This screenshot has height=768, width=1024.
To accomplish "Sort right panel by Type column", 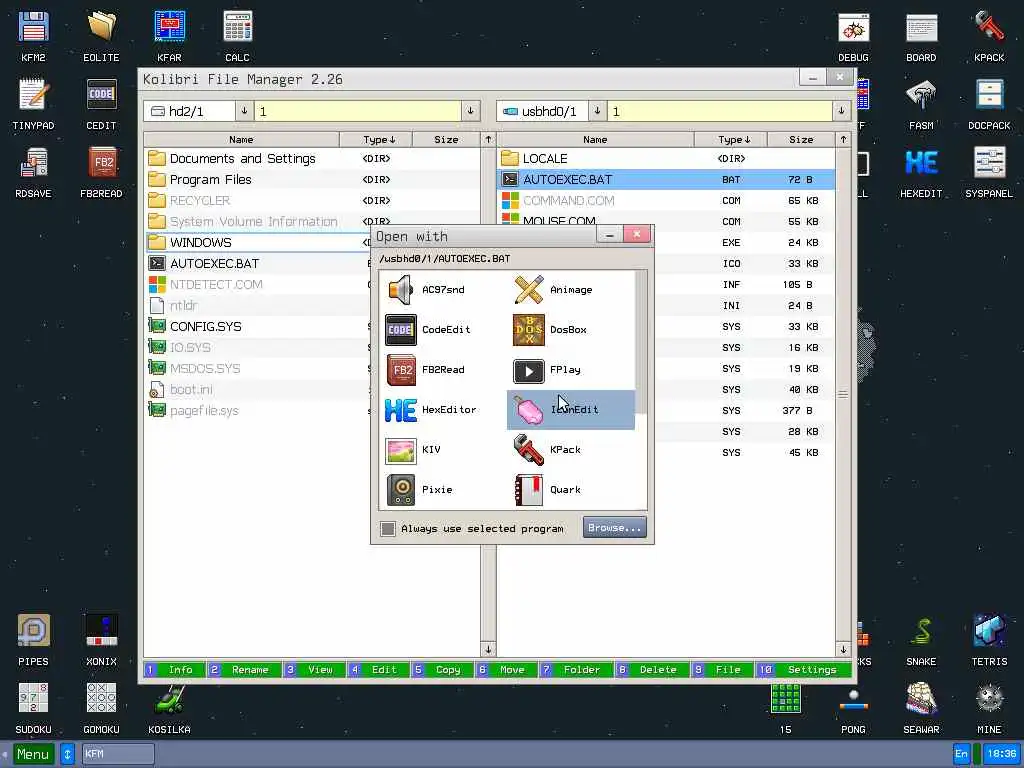I will [x=731, y=139].
